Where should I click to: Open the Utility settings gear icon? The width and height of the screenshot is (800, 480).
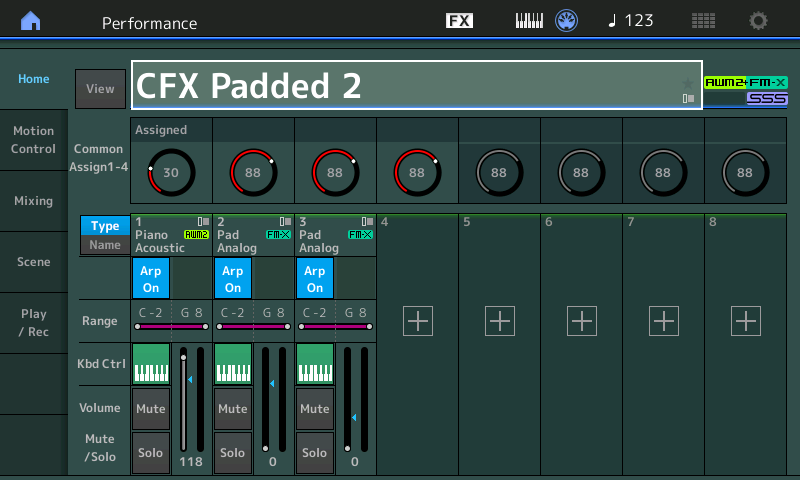coord(759,21)
